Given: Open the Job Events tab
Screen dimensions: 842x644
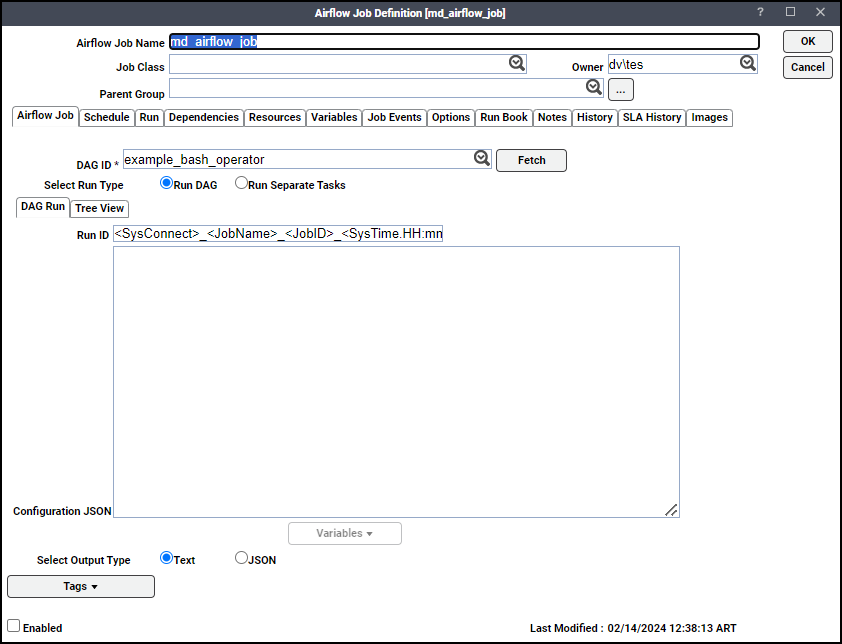Looking at the screenshot, I should 395,118.
